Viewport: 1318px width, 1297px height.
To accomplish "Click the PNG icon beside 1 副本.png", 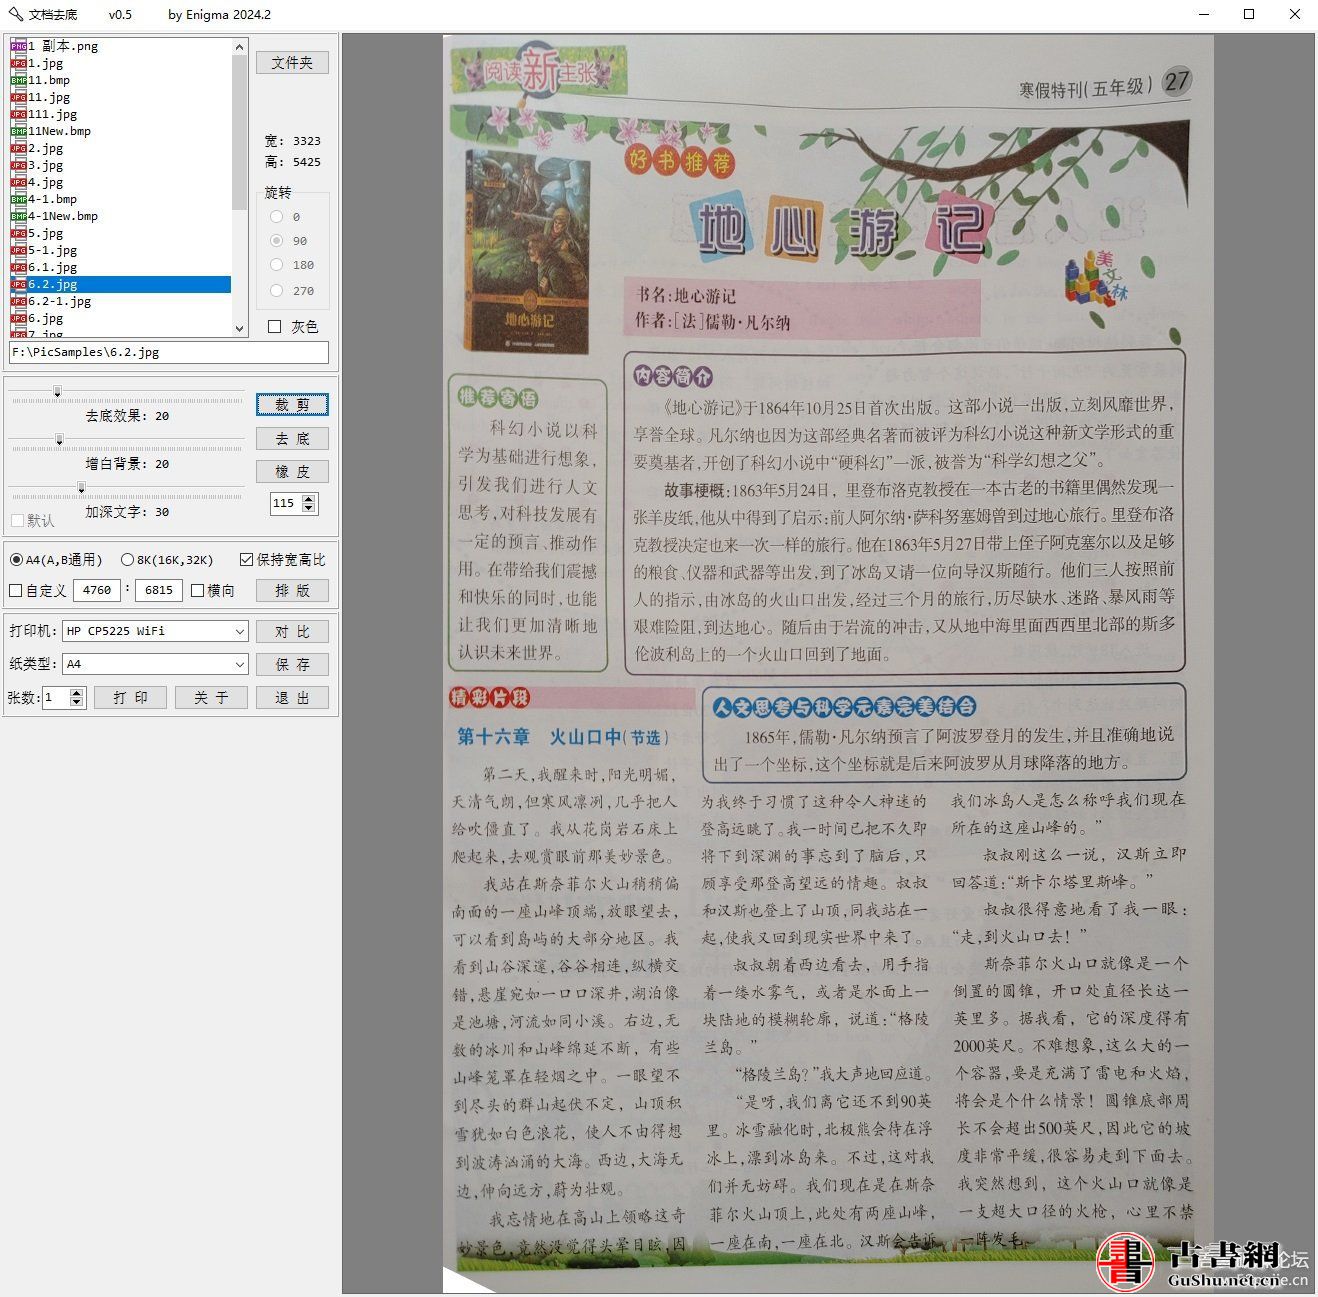I will 18,46.
